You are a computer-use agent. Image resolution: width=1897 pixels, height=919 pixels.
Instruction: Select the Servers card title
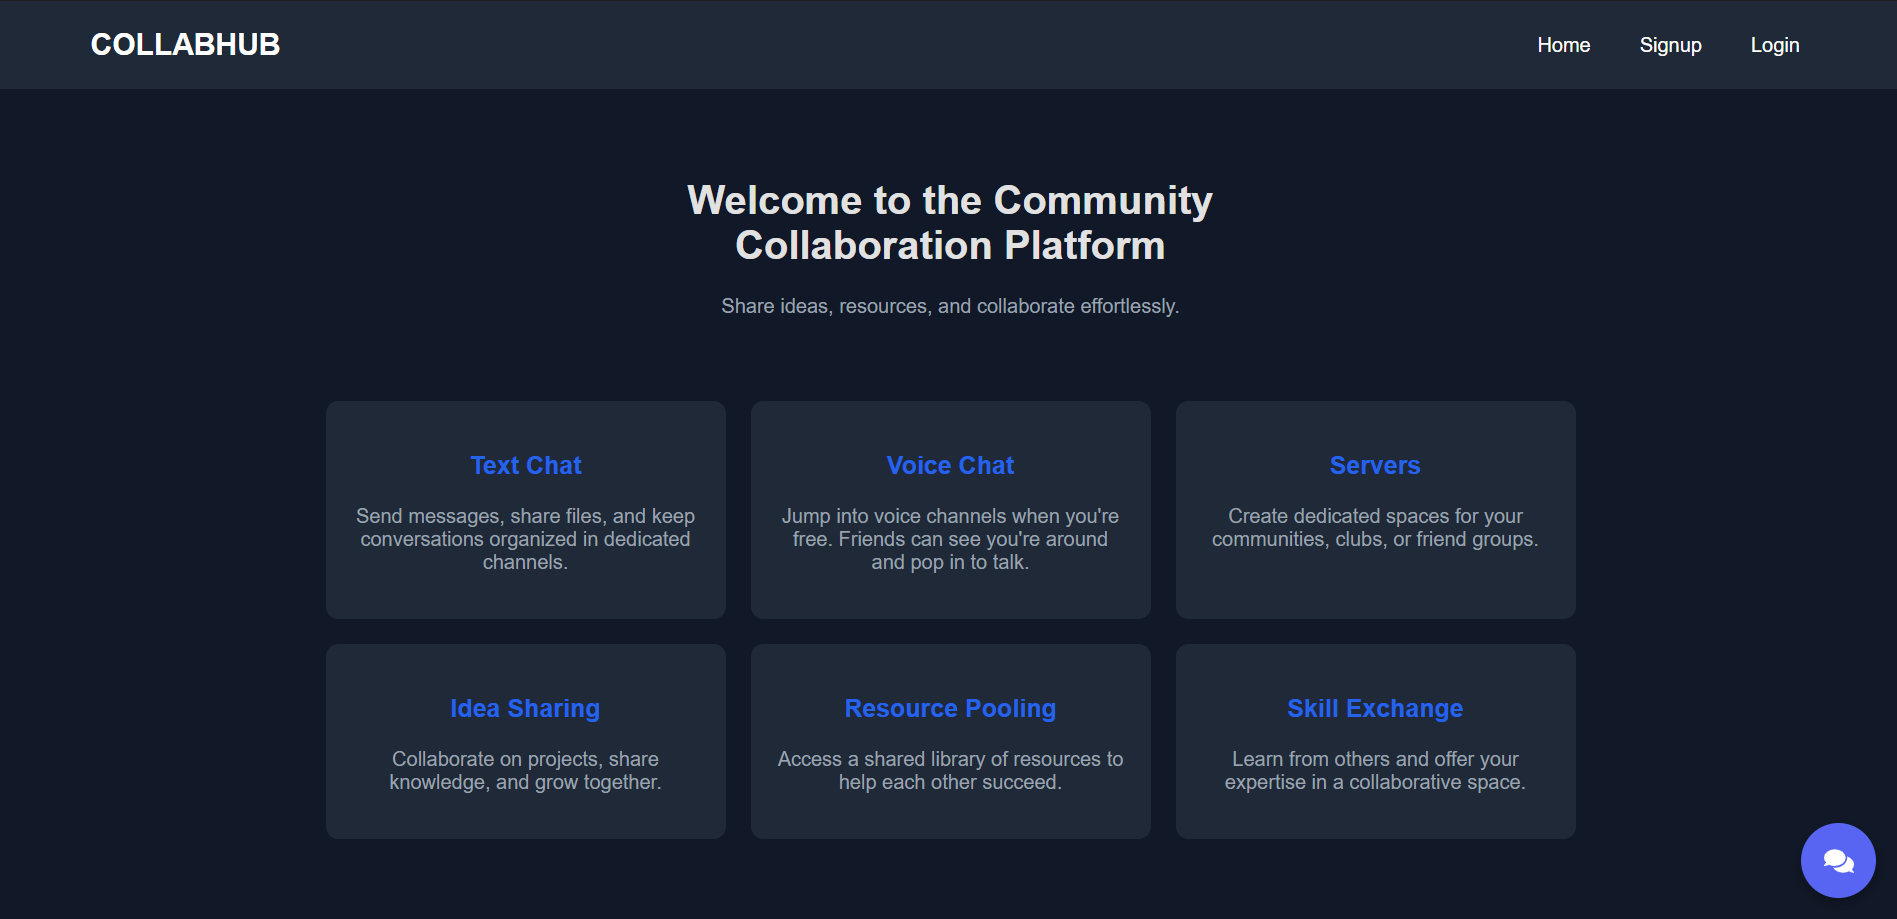point(1374,465)
